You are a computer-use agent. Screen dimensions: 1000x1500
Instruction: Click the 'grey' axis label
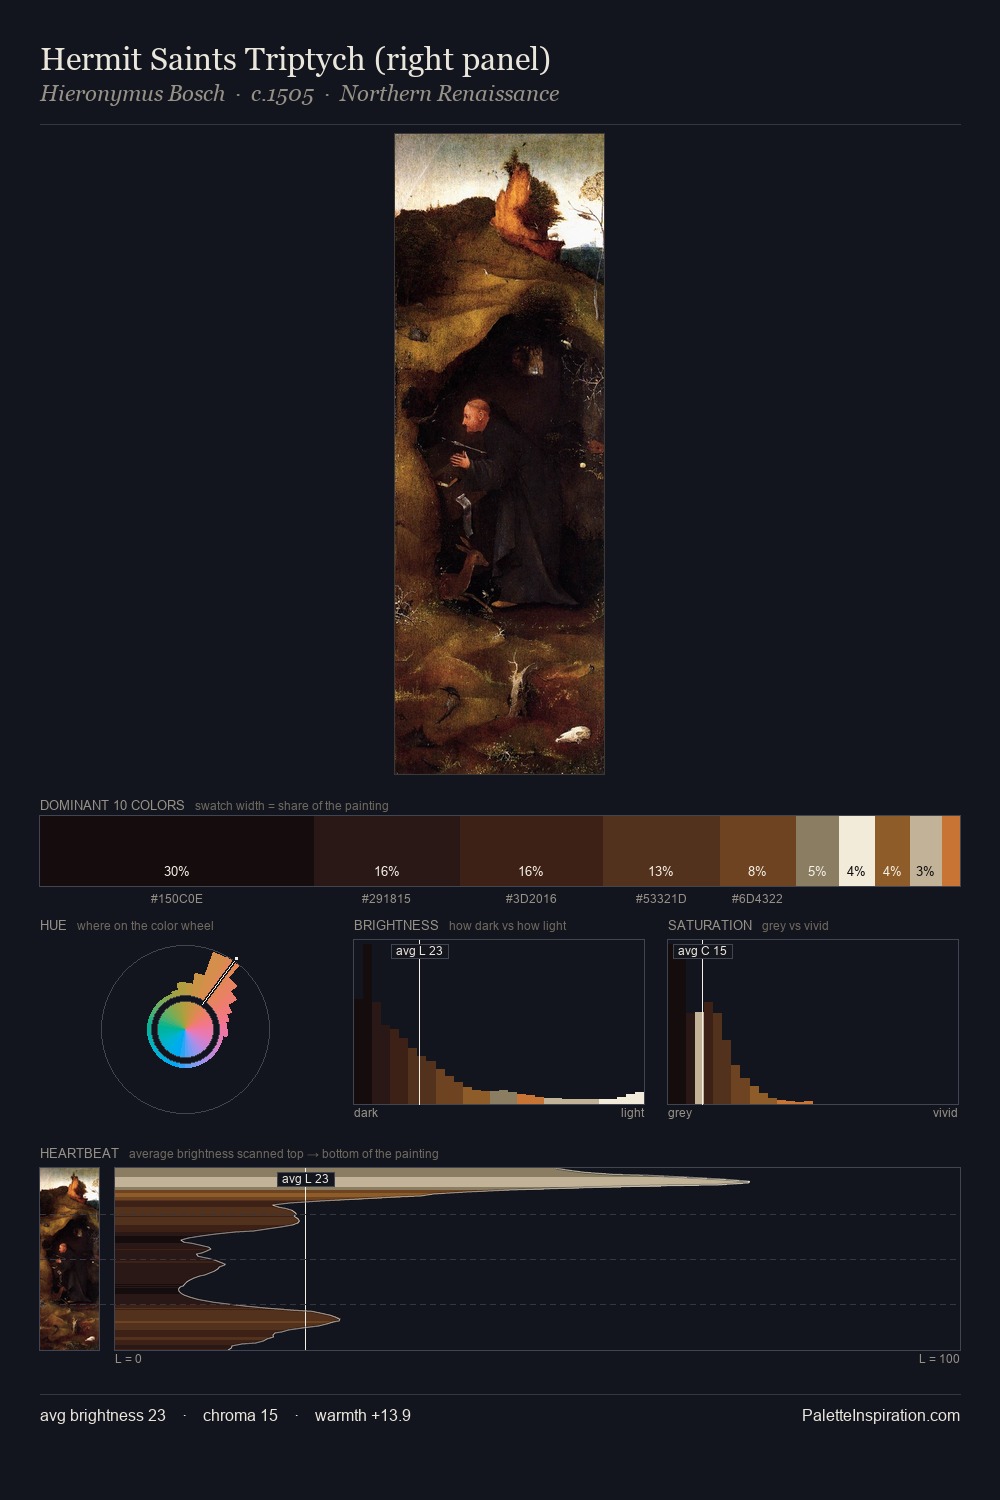point(680,1113)
